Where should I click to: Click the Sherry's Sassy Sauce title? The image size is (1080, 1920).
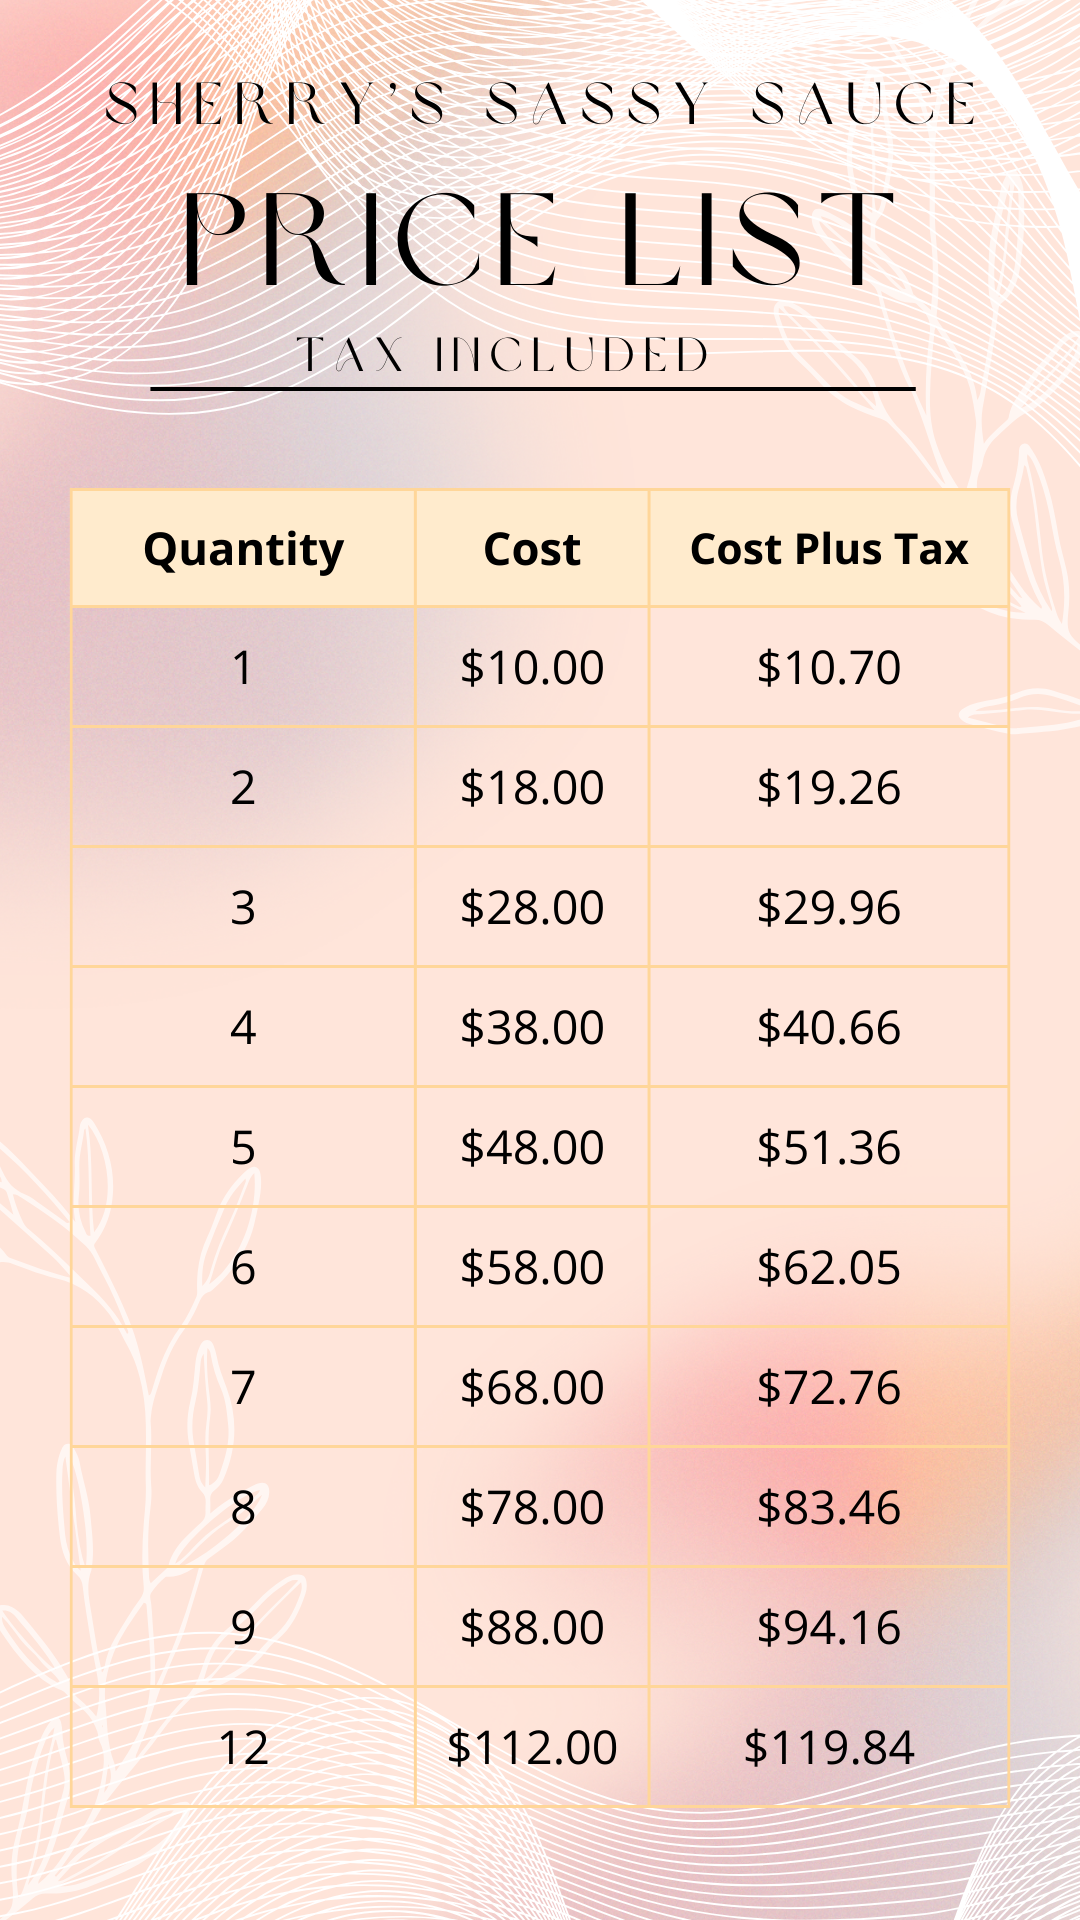[x=541, y=105]
